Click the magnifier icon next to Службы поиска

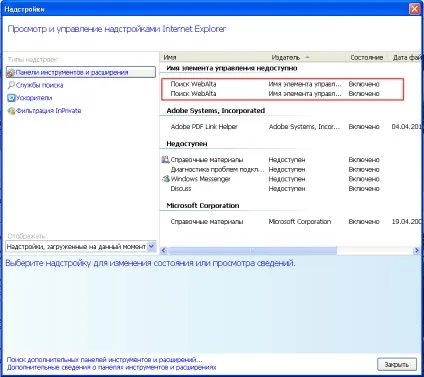pos(11,85)
